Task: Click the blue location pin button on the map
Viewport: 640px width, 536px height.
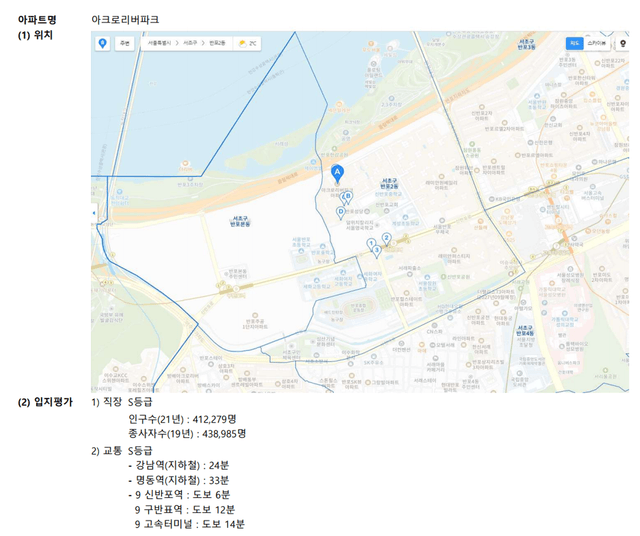Action: point(102,43)
